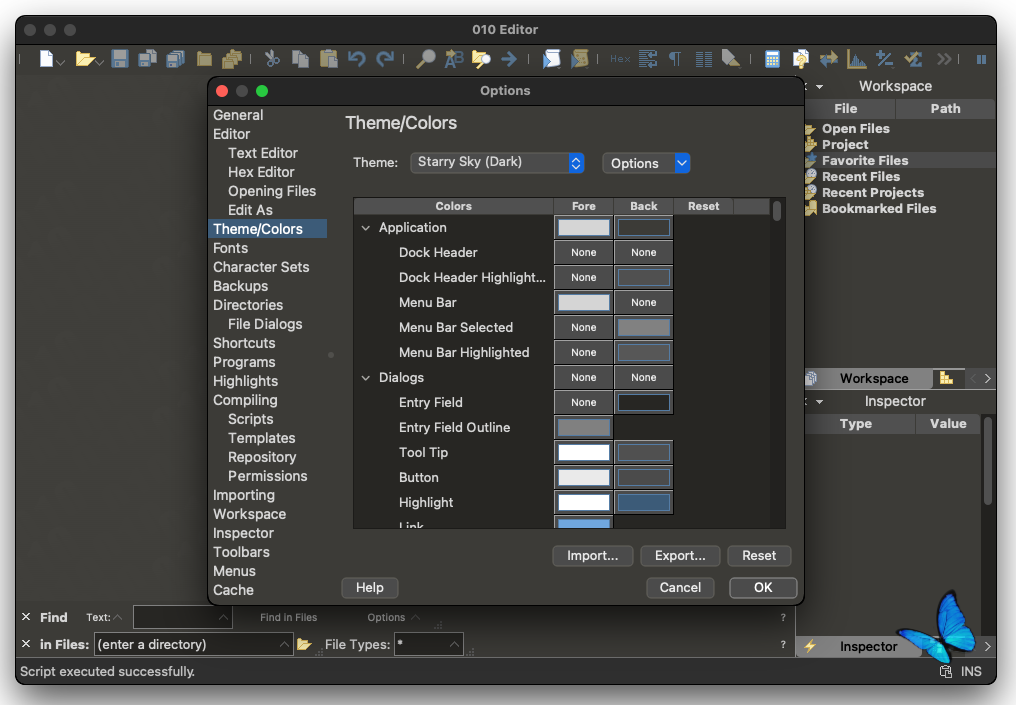This screenshot has width=1016, height=705.
Task: Open a file with the Open icon
Action: (86, 59)
